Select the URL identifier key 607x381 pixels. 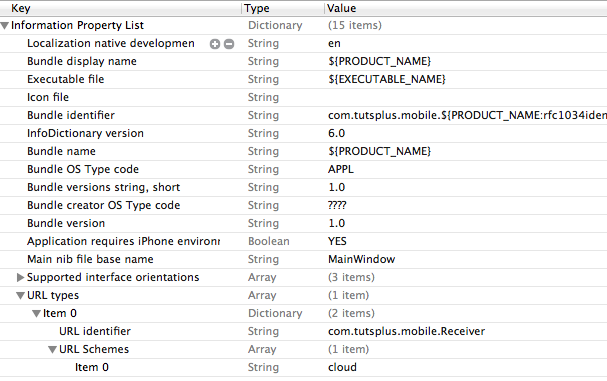95,331
